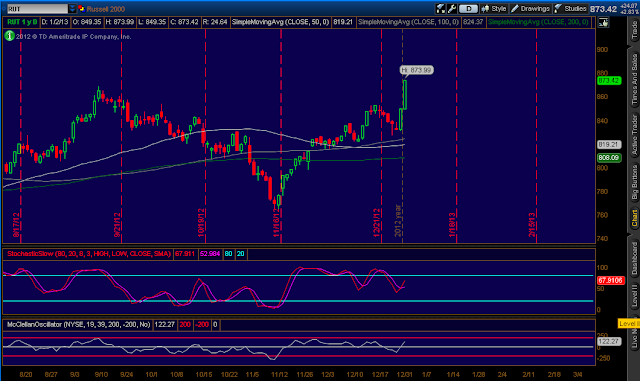The width and height of the screenshot is (640, 381).
Task: Click the small link circle left of symbol box
Action: click(4, 9)
